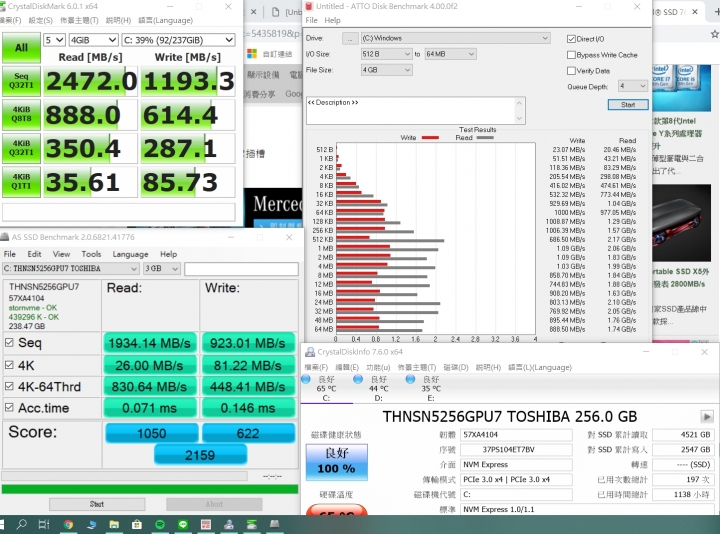Viewport: 720px width, 534px height.
Task: Open Microsoft Store from the taskbar
Action: tap(136, 524)
